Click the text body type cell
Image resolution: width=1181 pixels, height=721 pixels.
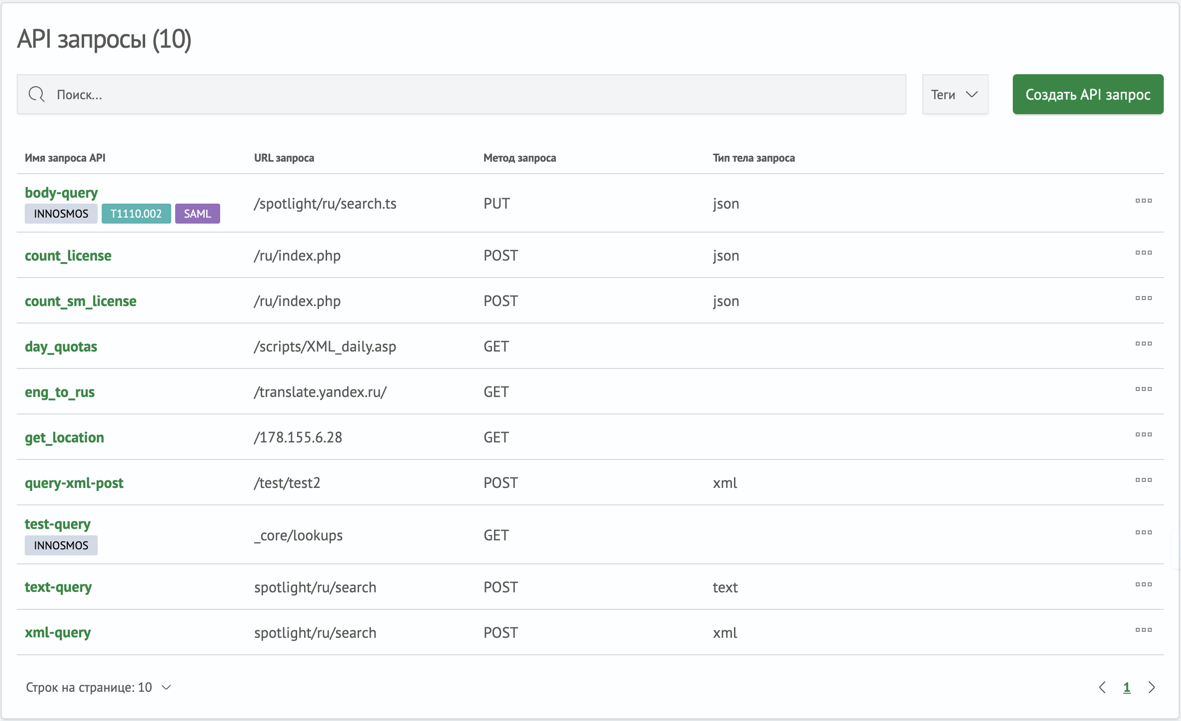click(725, 588)
